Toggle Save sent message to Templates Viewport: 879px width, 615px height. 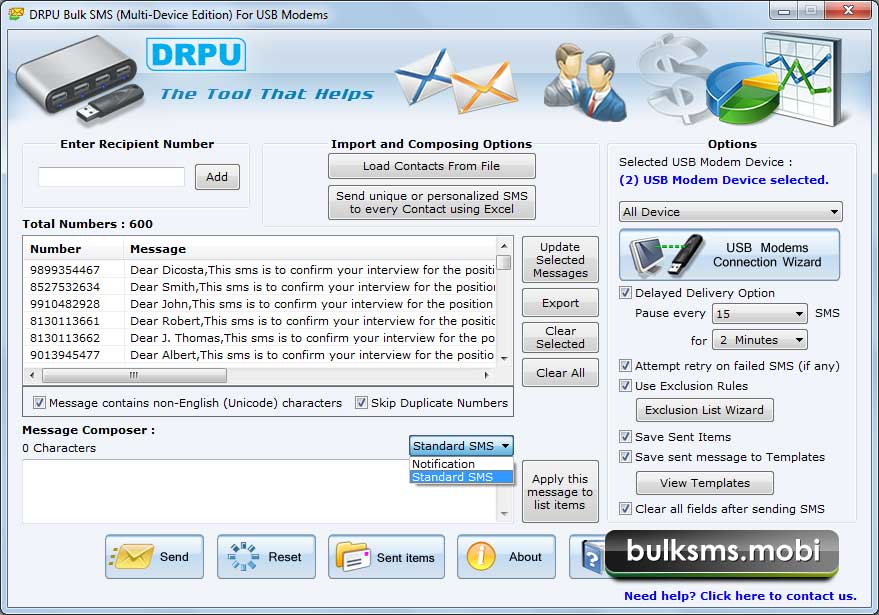point(625,457)
